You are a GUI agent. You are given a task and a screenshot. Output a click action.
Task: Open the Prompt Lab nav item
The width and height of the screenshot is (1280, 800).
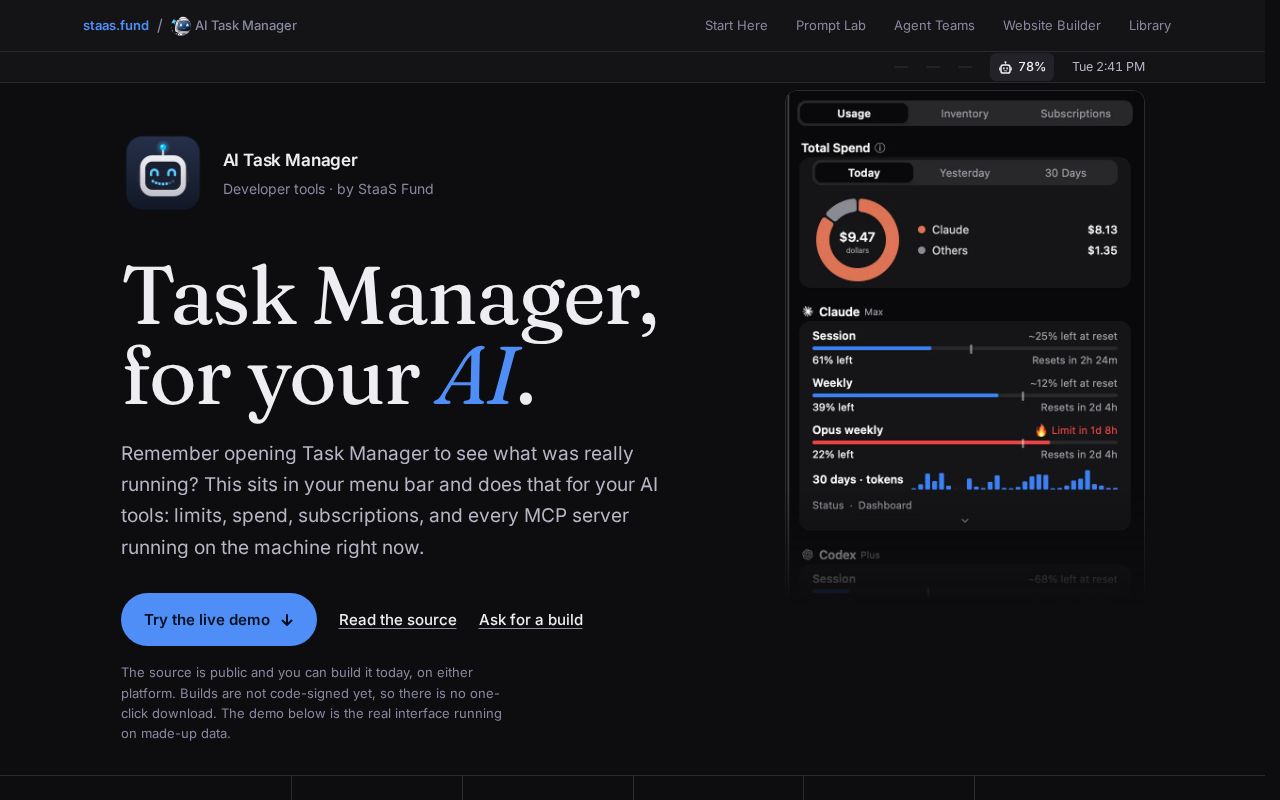[x=831, y=26]
